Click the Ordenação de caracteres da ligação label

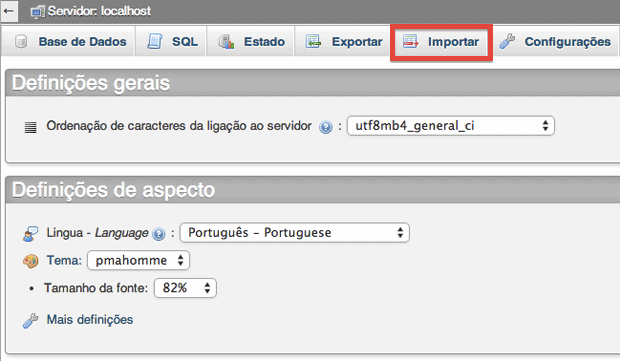(x=179, y=126)
